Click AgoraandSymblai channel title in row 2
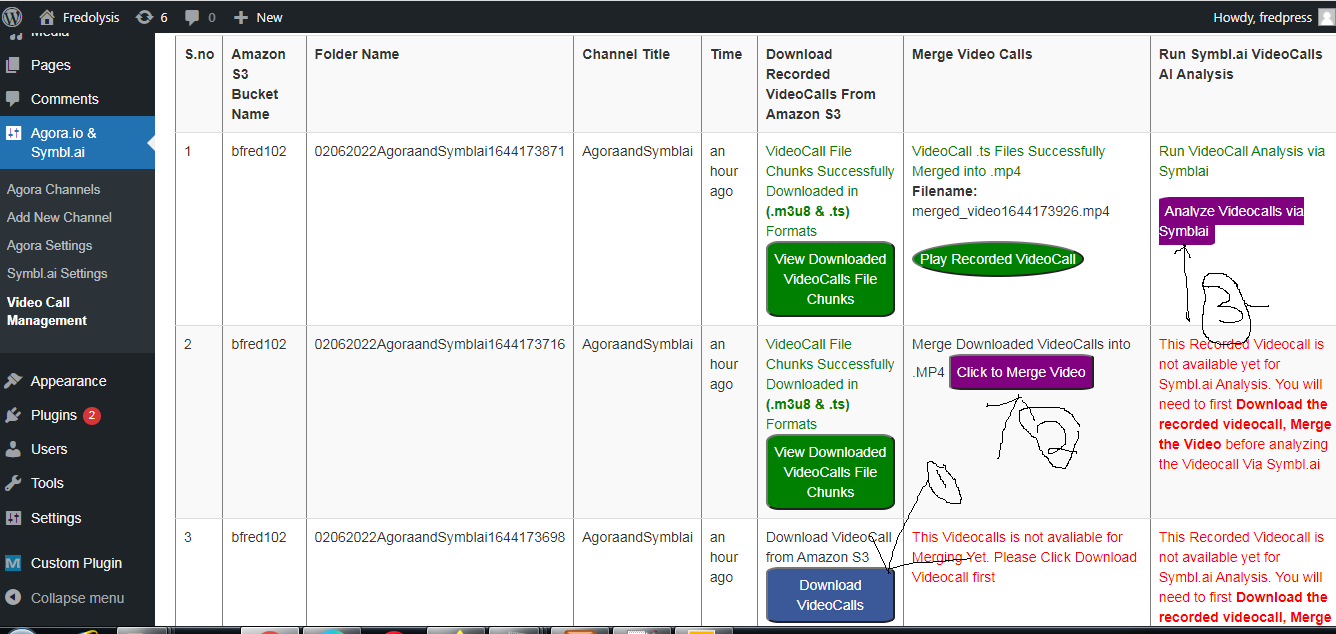1336x634 pixels. pos(637,344)
